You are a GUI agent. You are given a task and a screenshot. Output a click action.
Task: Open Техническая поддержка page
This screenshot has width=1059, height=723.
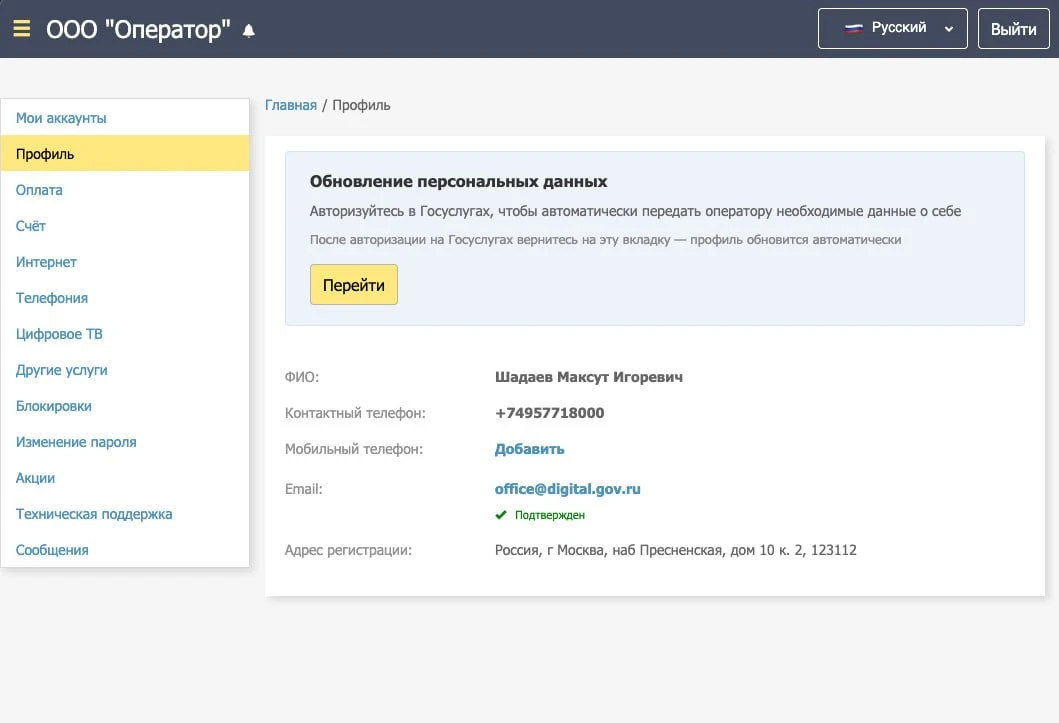pos(125,514)
